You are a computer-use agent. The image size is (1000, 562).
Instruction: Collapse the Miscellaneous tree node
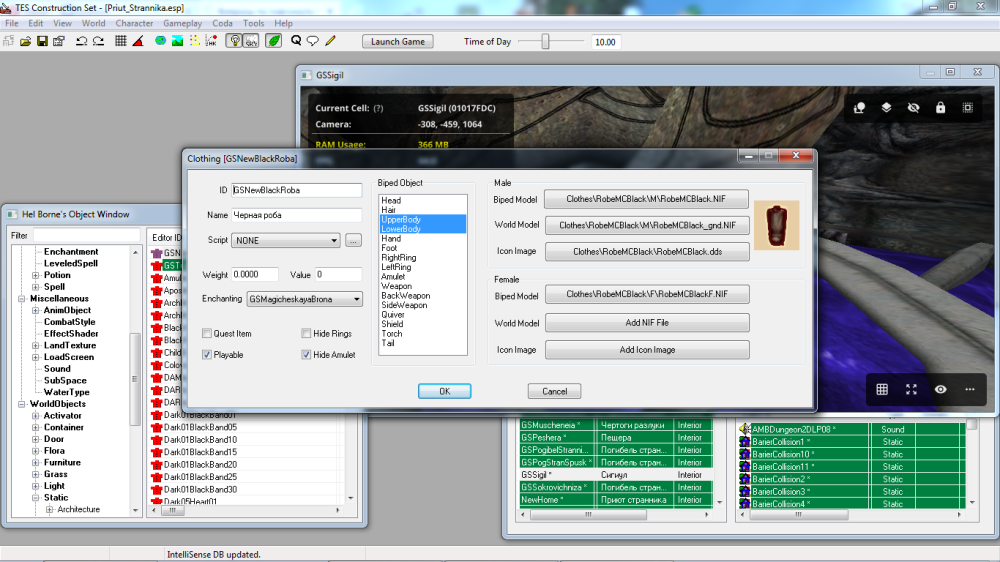22,299
